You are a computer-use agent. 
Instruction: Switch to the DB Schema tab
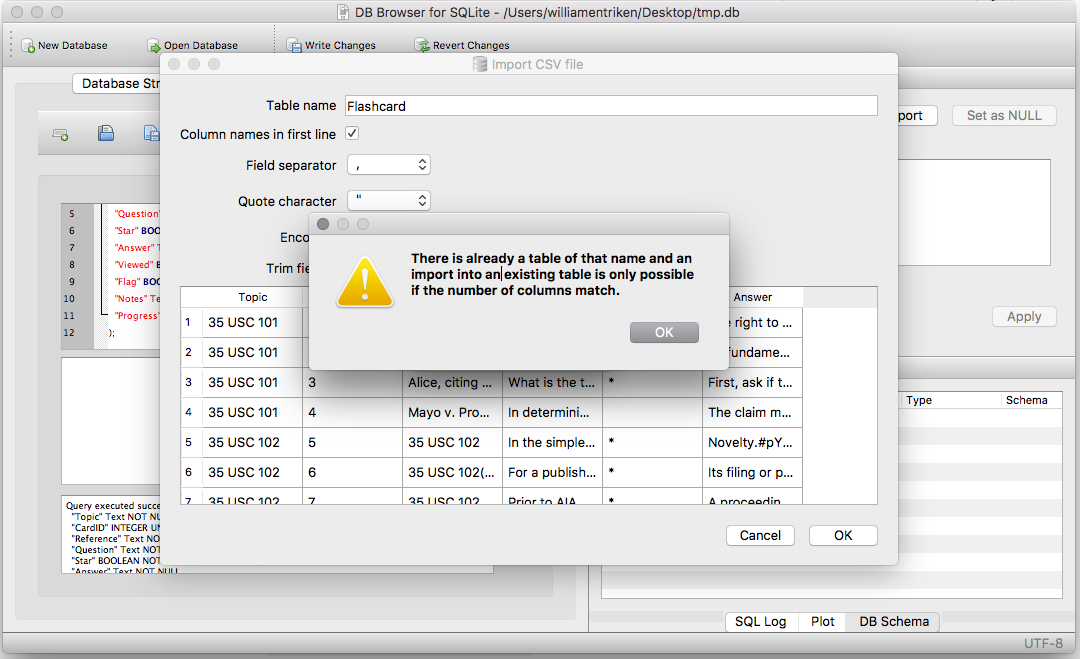point(894,622)
